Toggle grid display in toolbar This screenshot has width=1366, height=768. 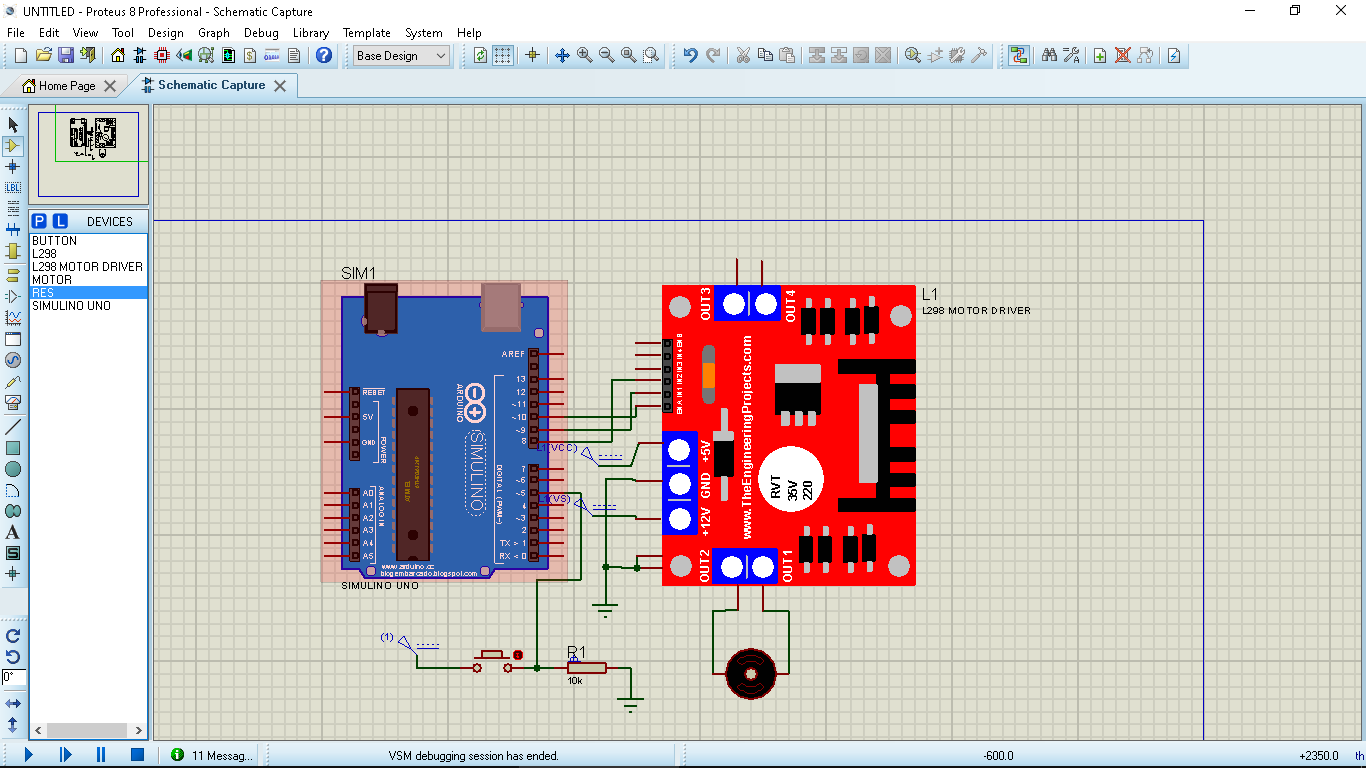pos(502,55)
